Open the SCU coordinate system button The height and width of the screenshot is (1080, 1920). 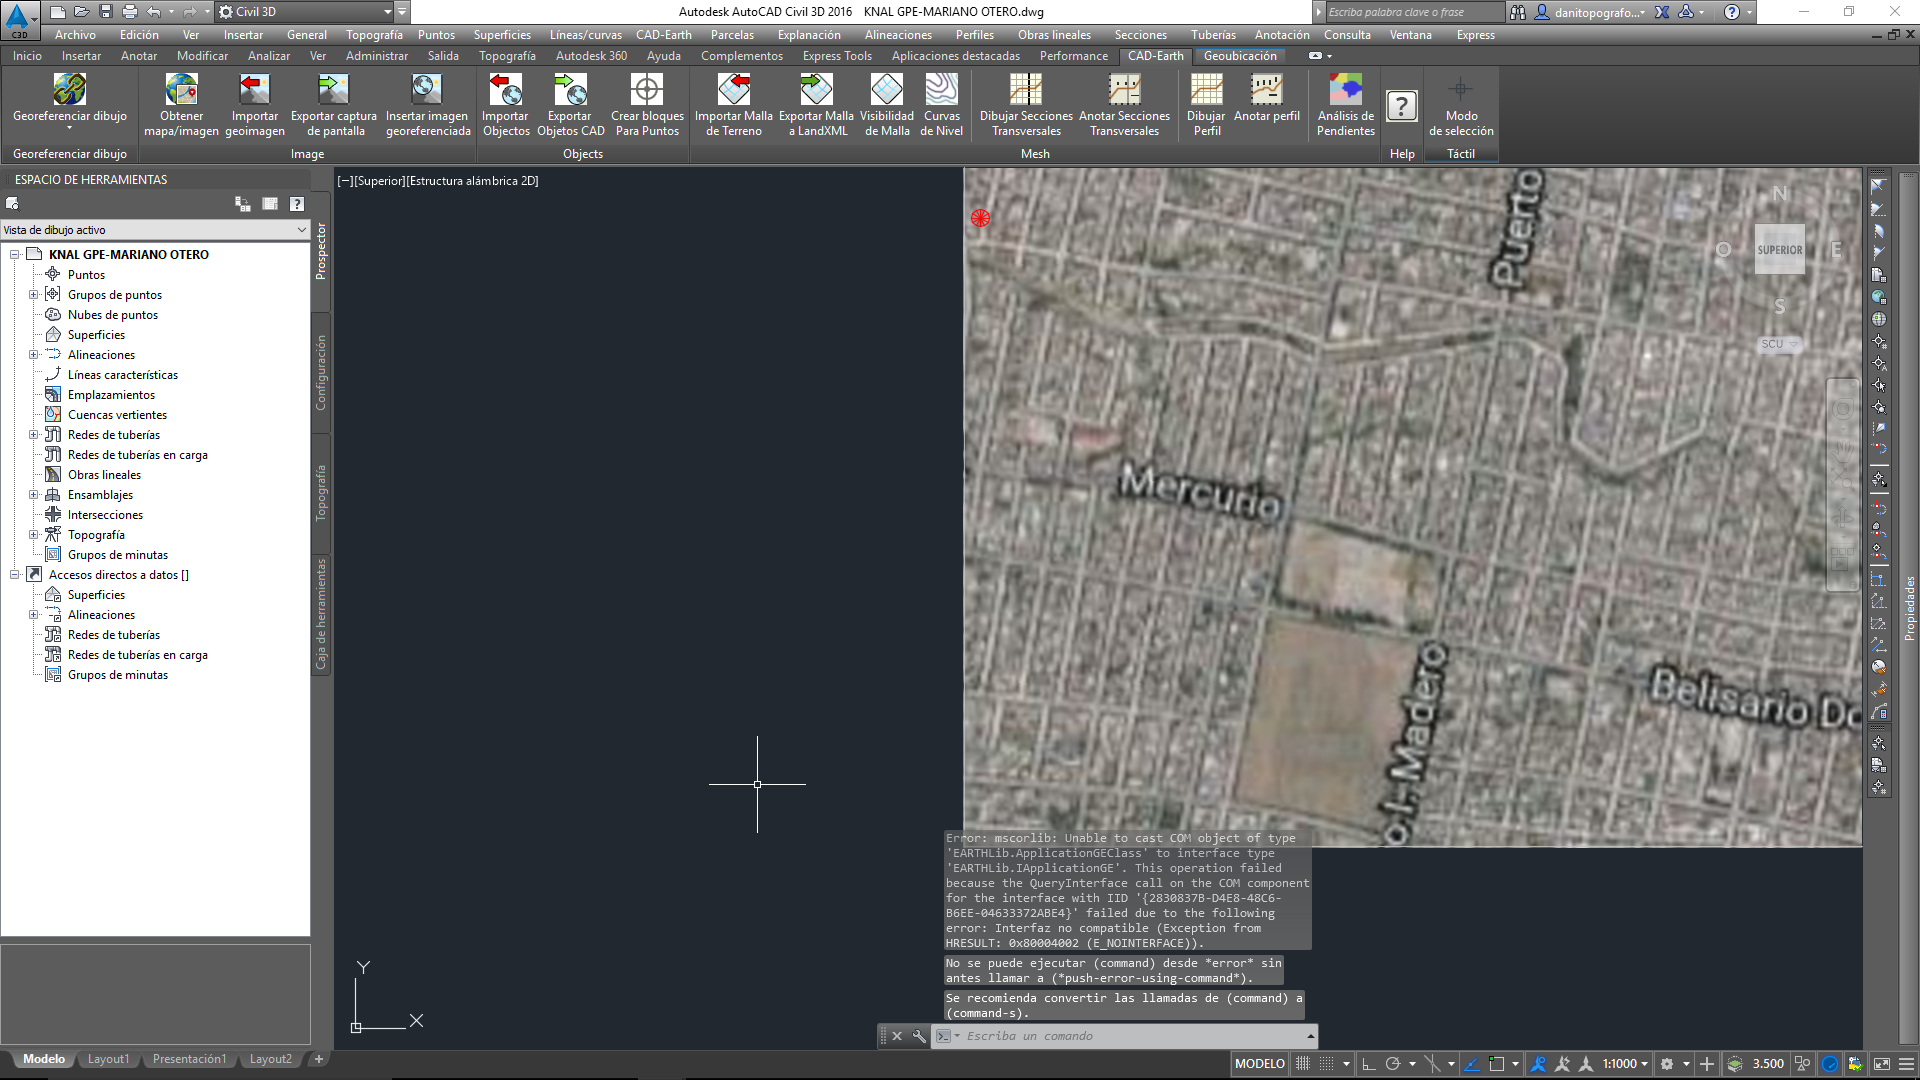[x=1779, y=344]
